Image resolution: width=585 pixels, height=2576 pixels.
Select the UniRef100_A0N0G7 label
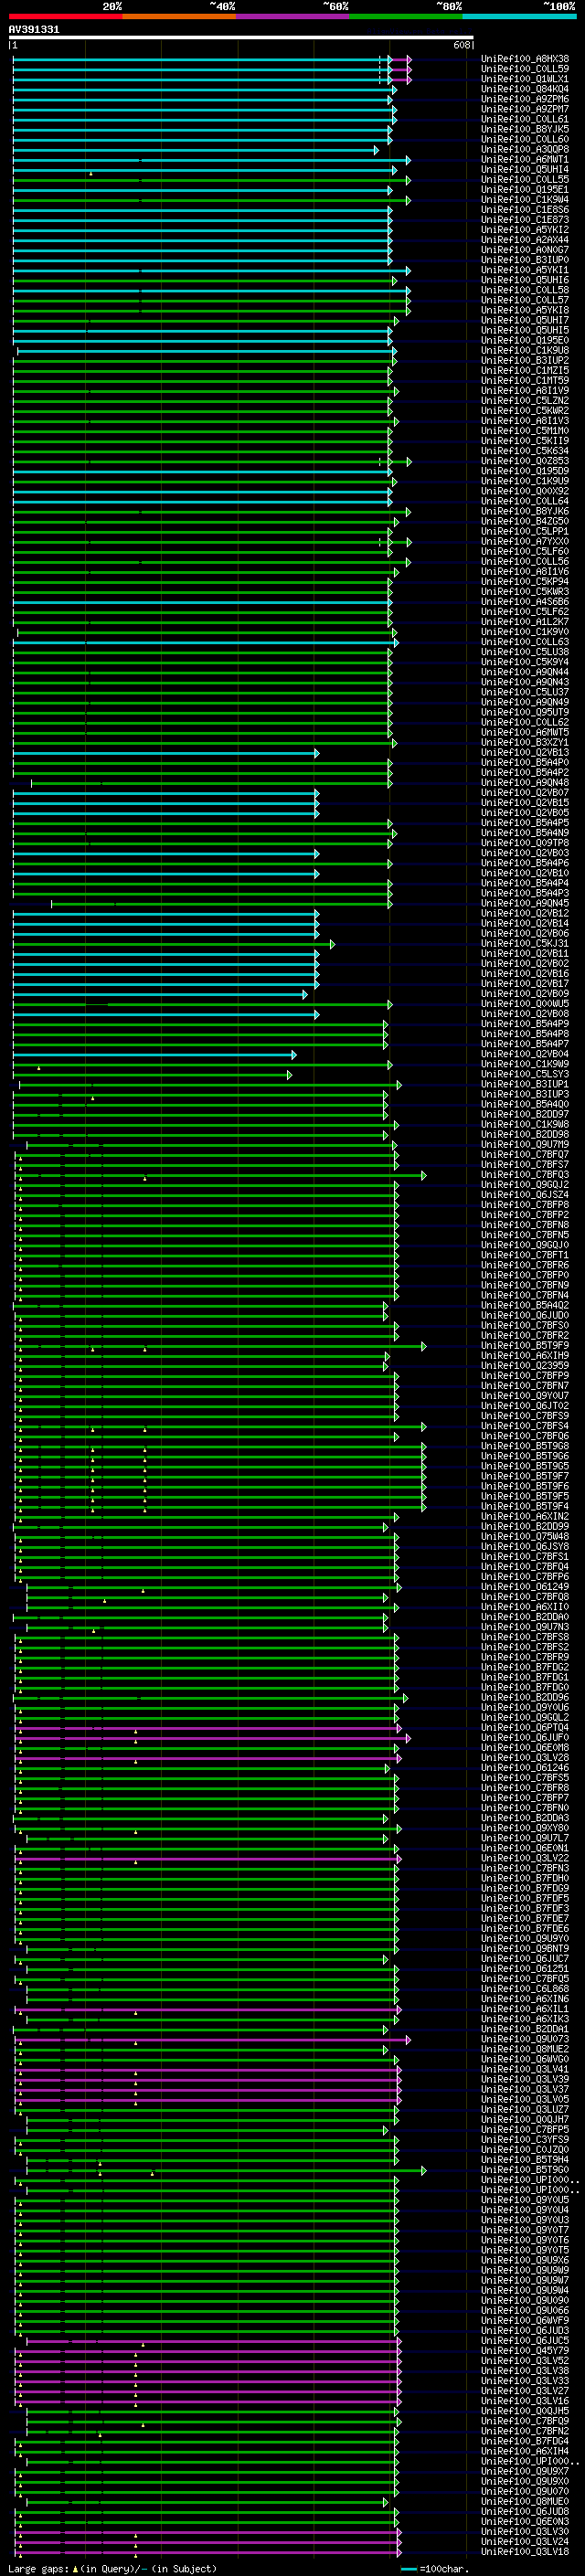[525, 250]
